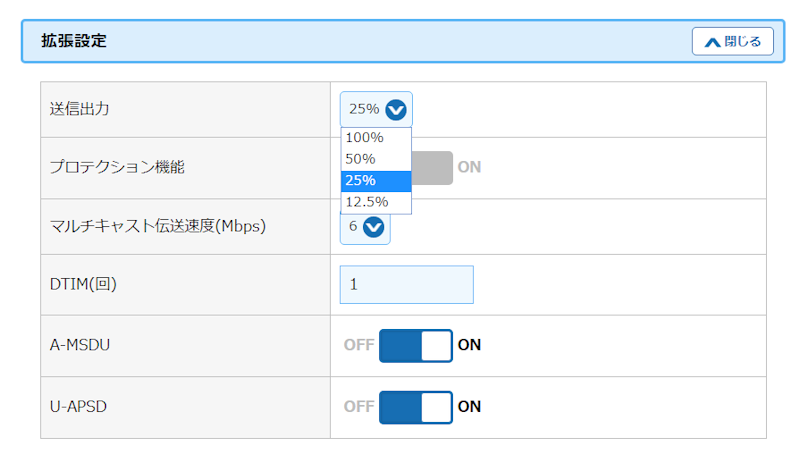This screenshot has width=800, height=455.
Task: Choose the 12.5% transmit power option
Action: pyautogui.click(x=367, y=202)
